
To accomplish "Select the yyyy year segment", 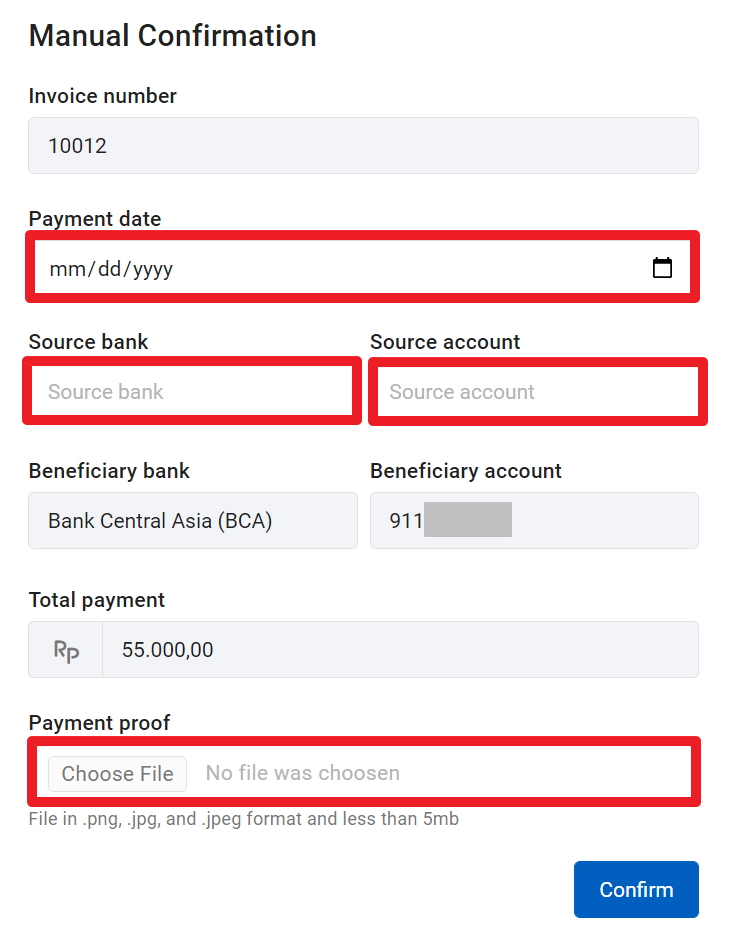I will click(x=153, y=270).
